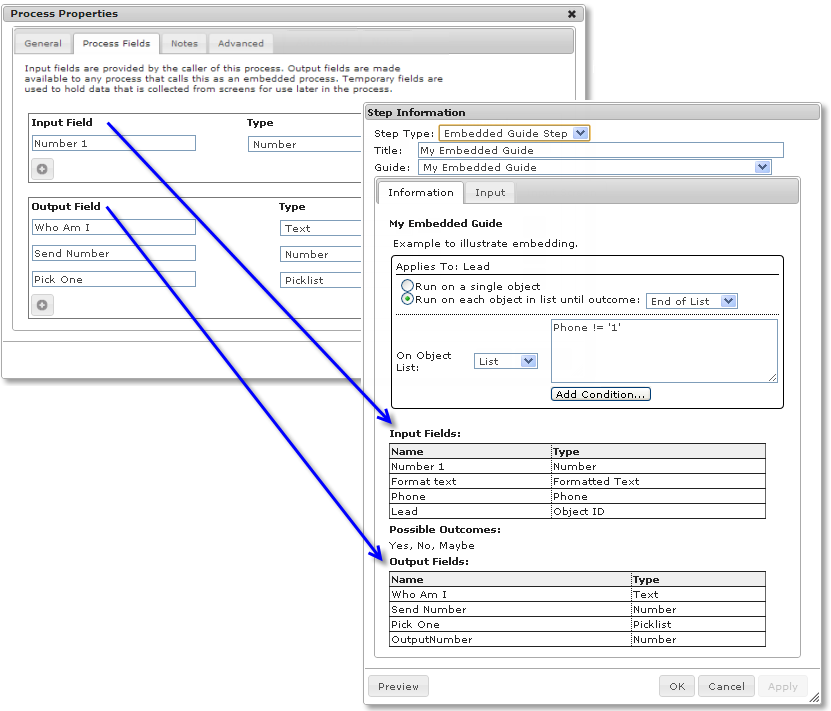Switch to the Process Fields tab
The width and height of the screenshot is (831, 711).
point(117,43)
